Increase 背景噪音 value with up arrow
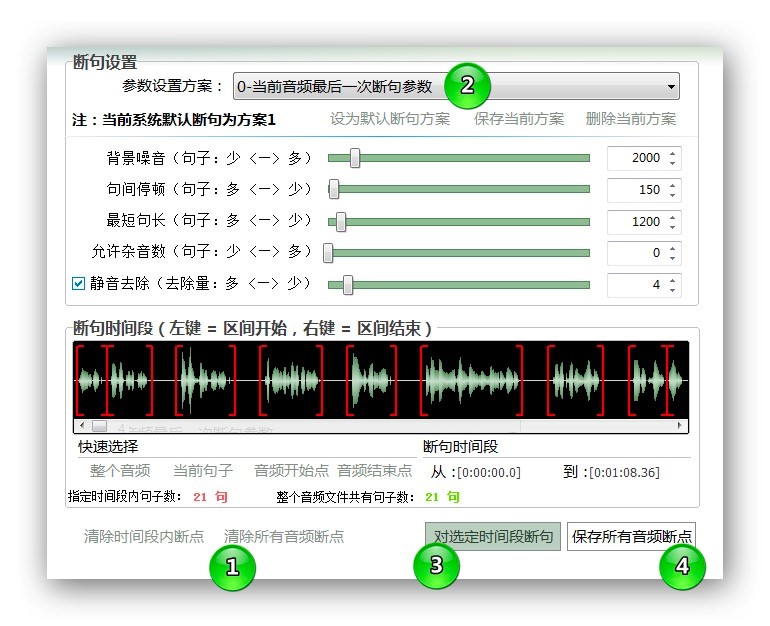770x626 pixels. (673, 153)
